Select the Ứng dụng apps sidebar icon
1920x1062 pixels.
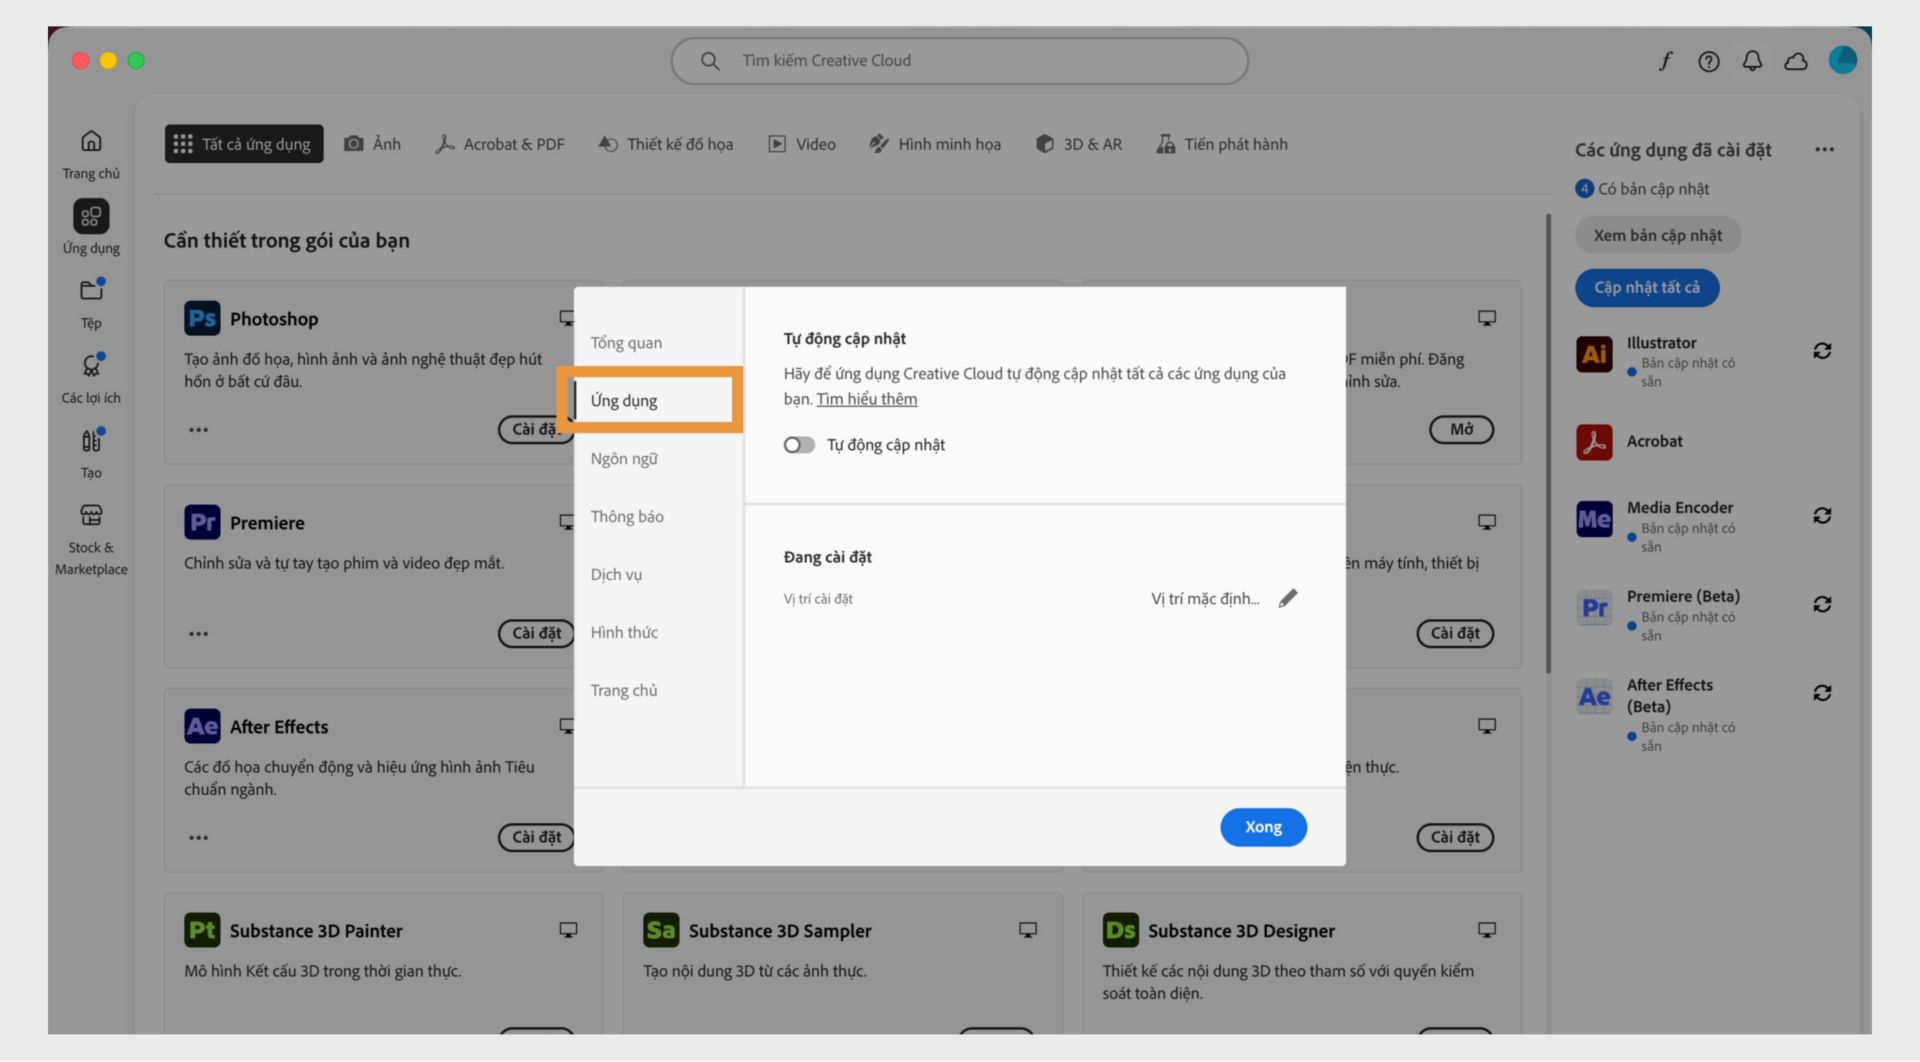coord(91,216)
